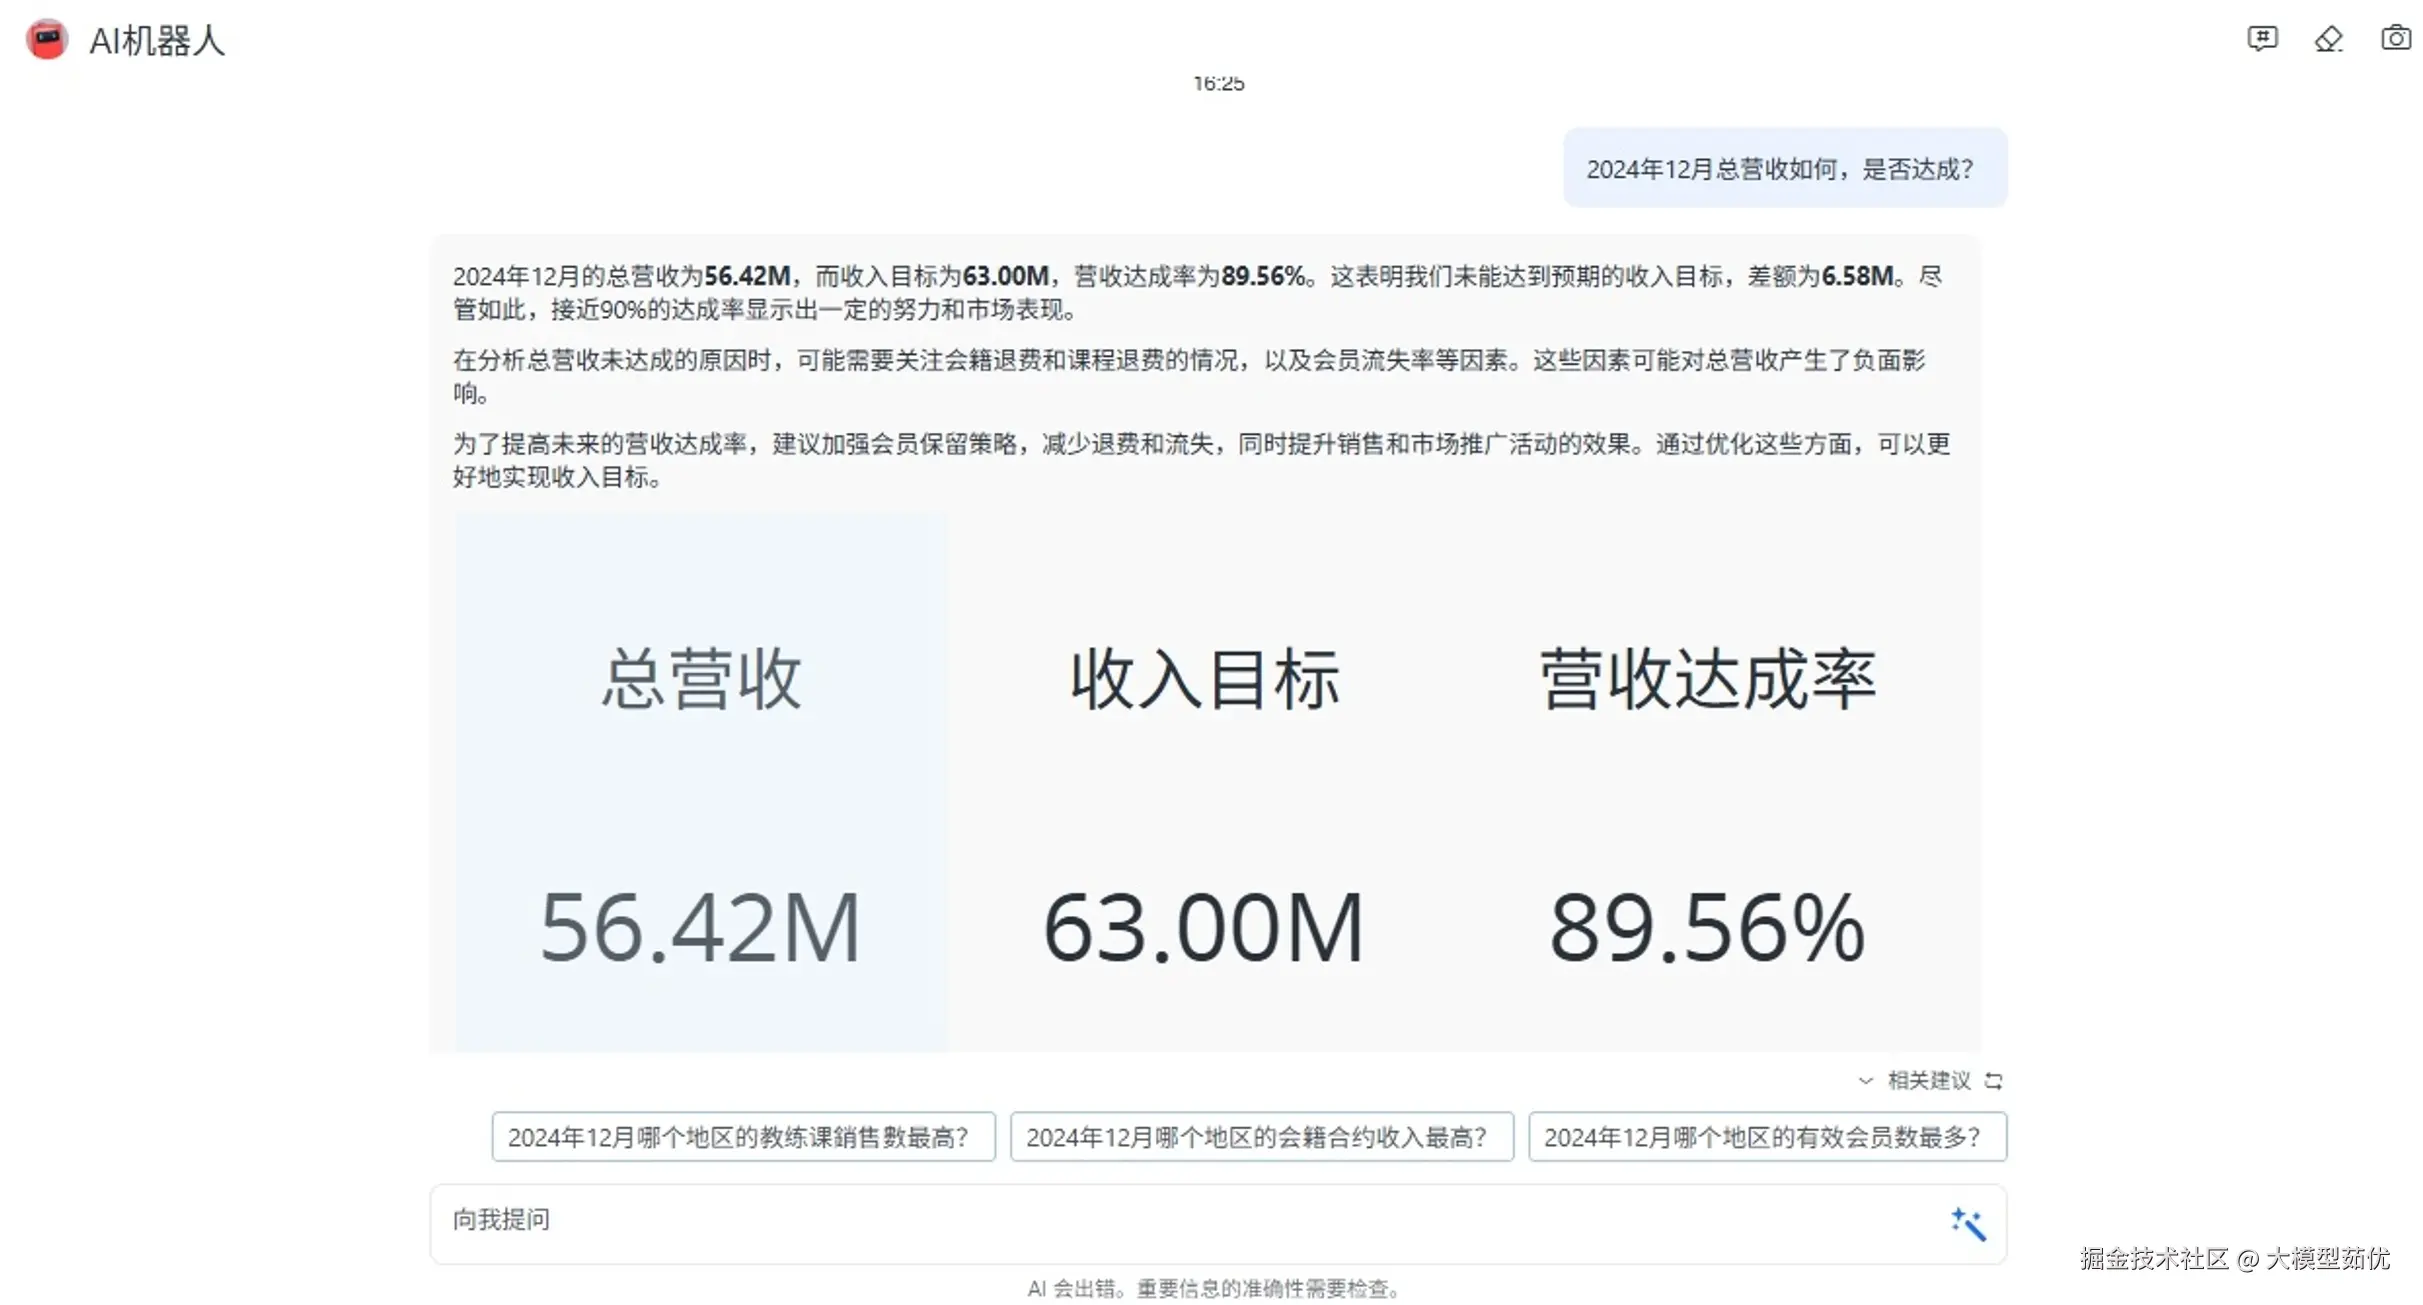Click the AI机器人 title text
Image resolution: width=2423 pixels, height=1305 pixels.
tap(157, 41)
